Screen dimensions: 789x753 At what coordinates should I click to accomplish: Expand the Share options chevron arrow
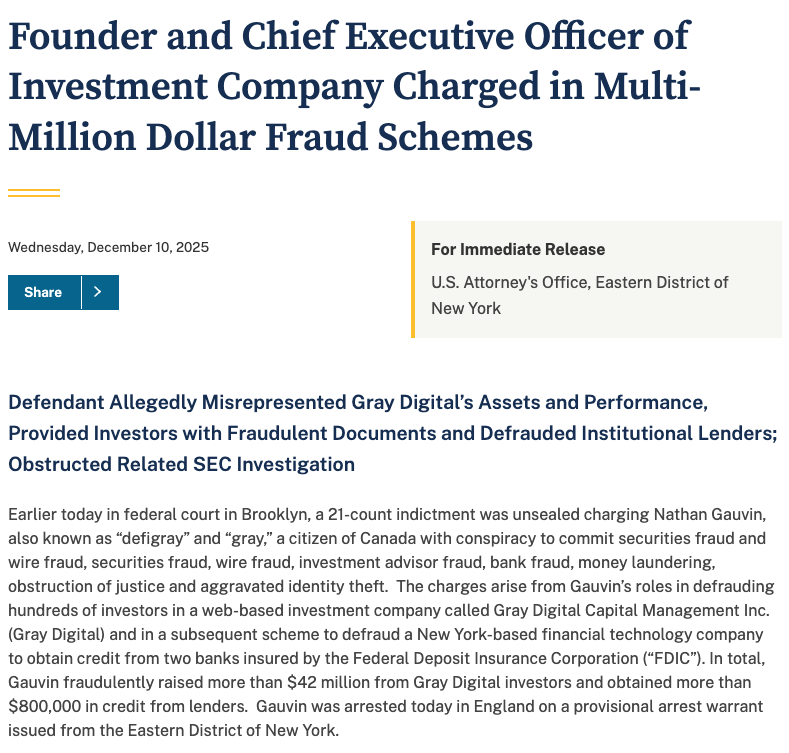point(100,292)
